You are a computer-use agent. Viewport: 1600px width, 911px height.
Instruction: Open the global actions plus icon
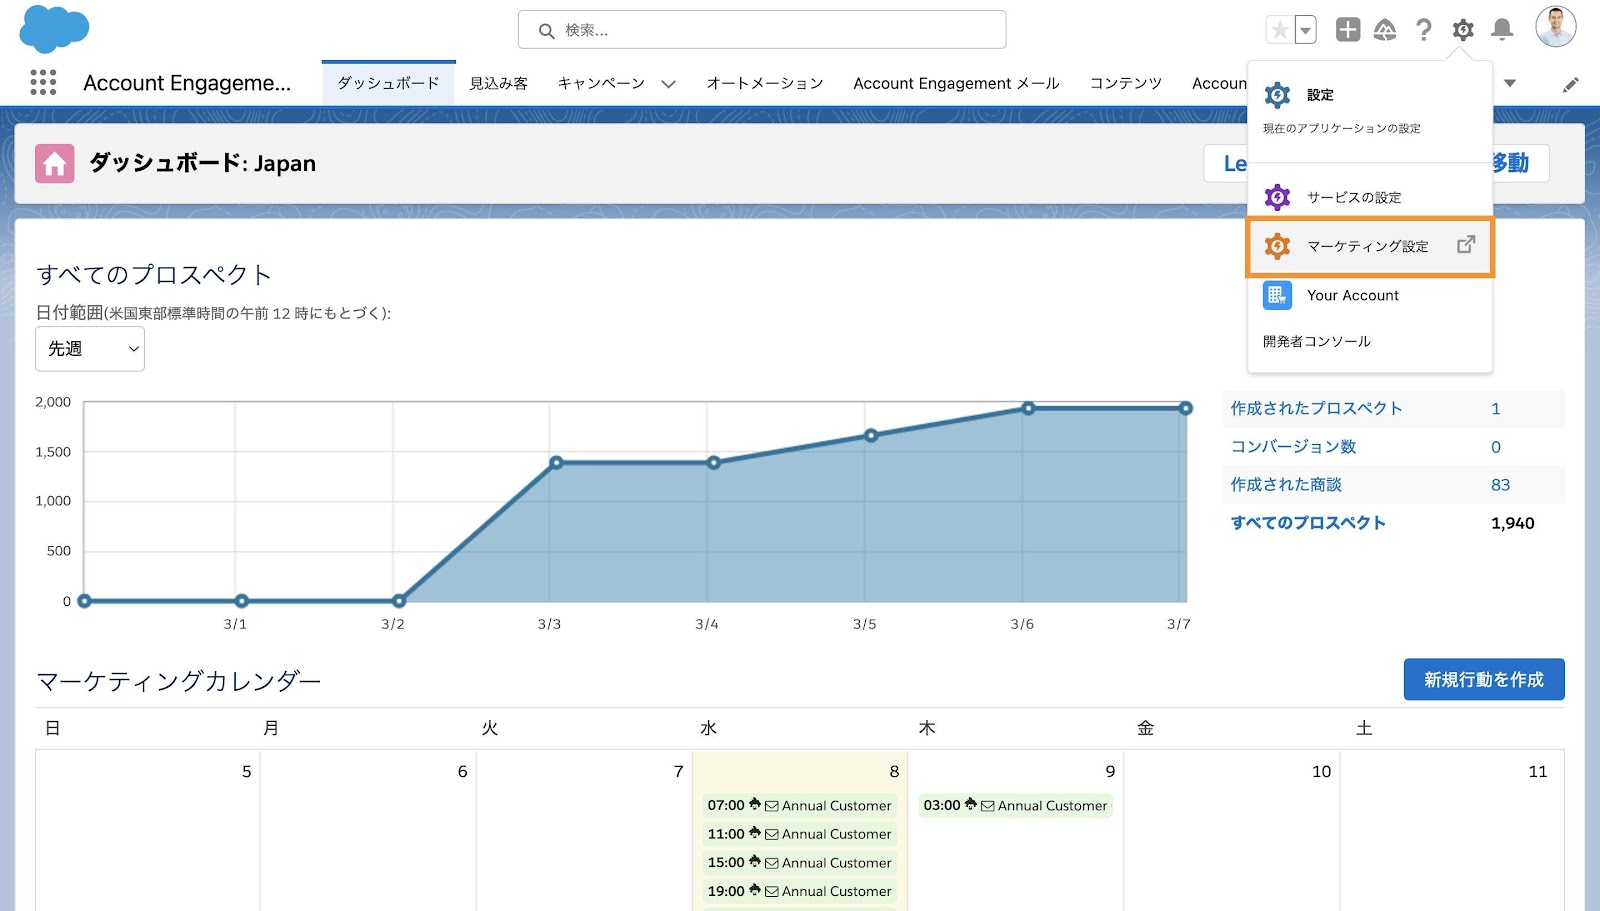(1348, 30)
